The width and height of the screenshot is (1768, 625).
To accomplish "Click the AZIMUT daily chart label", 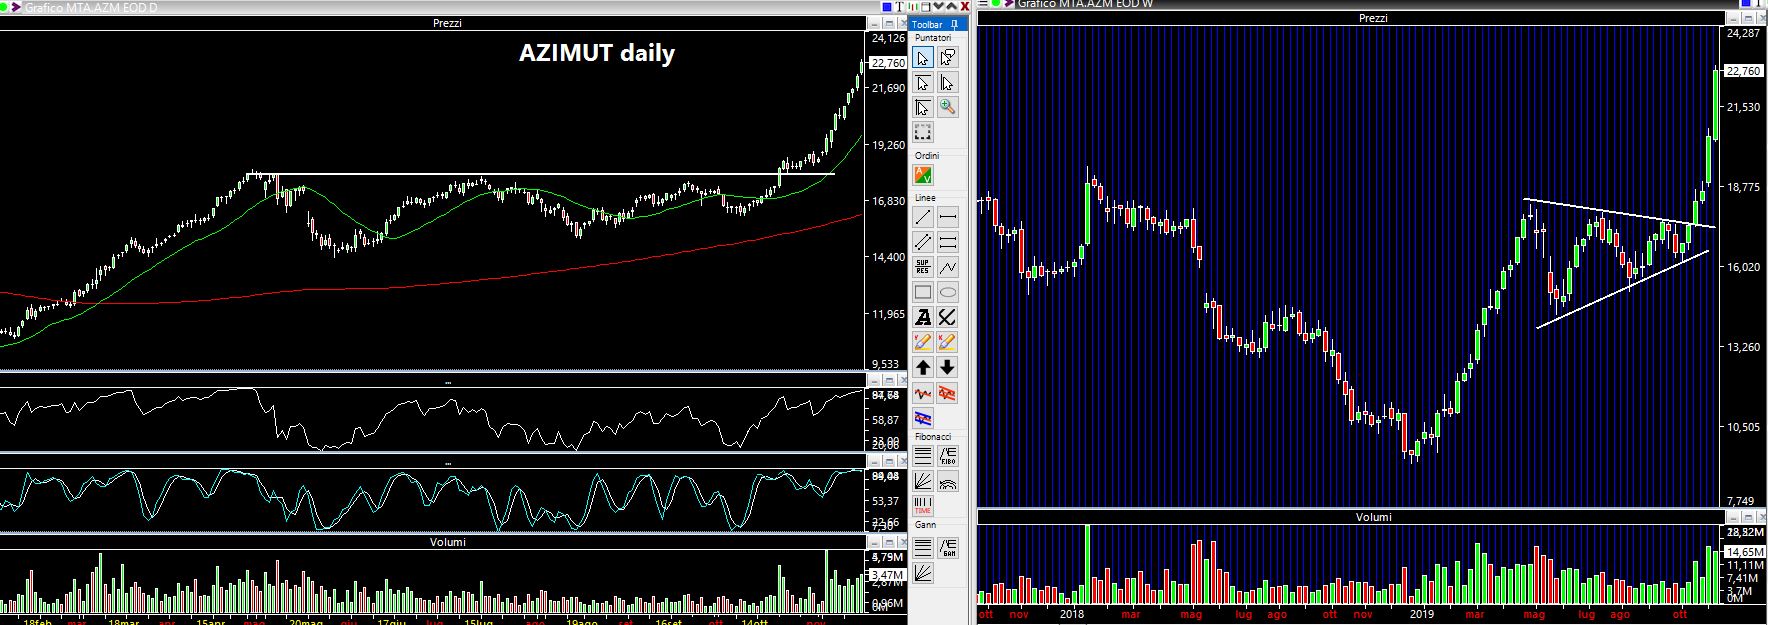I will [x=597, y=53].
